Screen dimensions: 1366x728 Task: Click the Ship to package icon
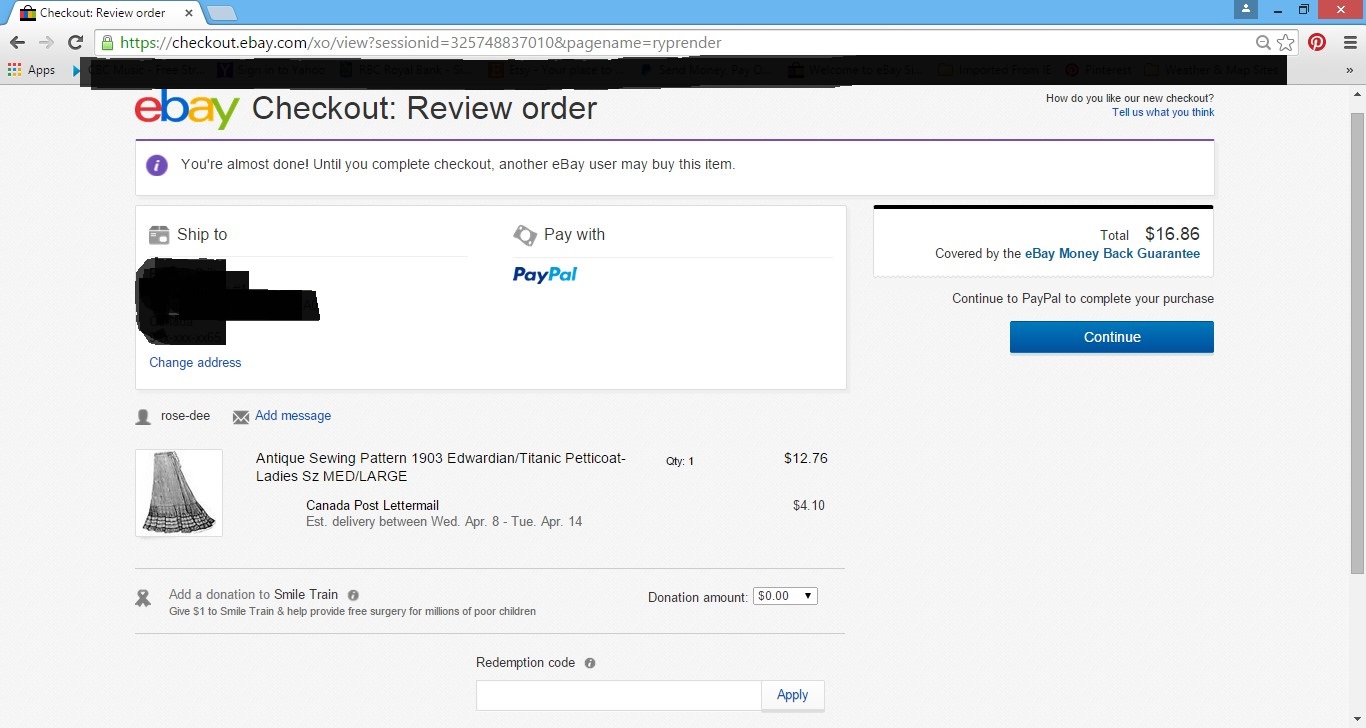159,235
